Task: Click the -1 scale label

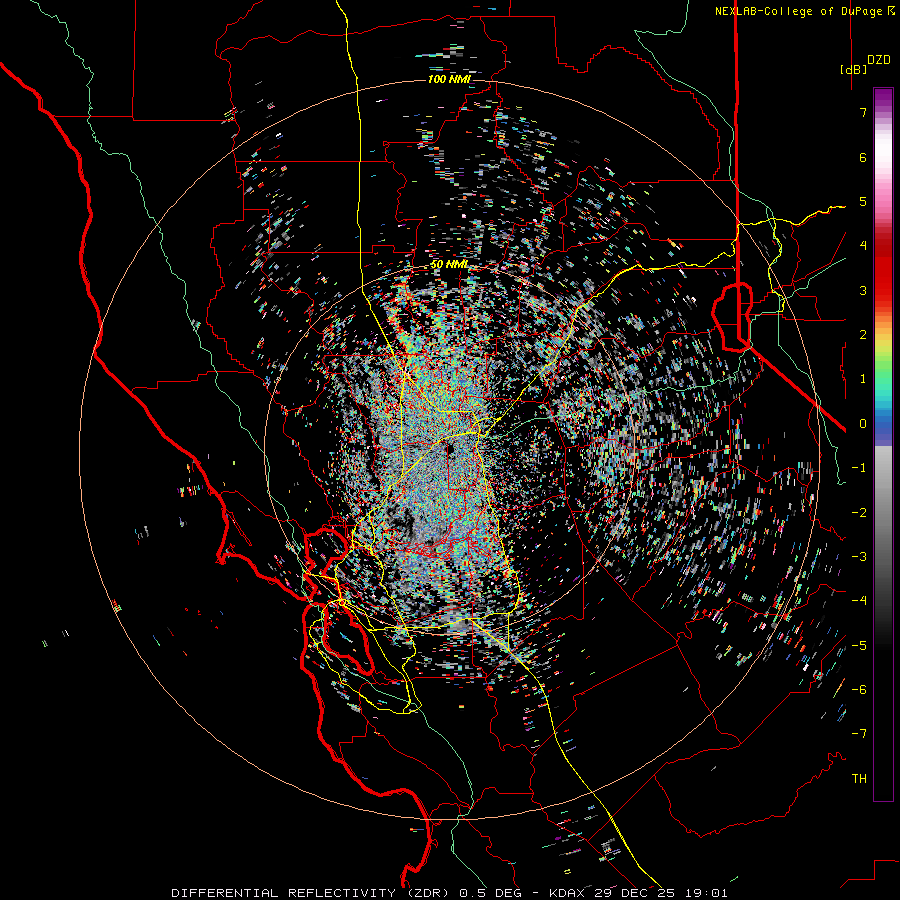Action: pos(859,468)
